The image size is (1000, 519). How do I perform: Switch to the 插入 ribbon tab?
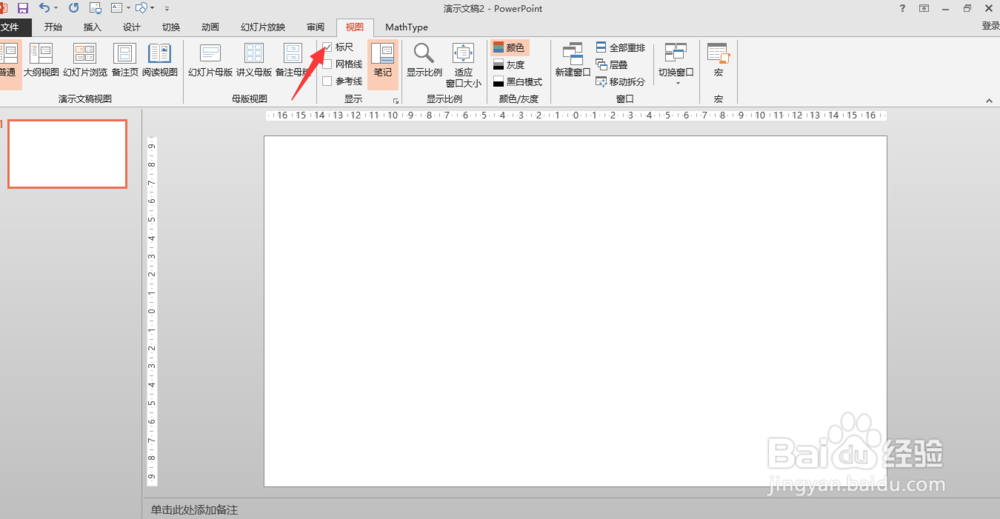(x=92, y=27)
